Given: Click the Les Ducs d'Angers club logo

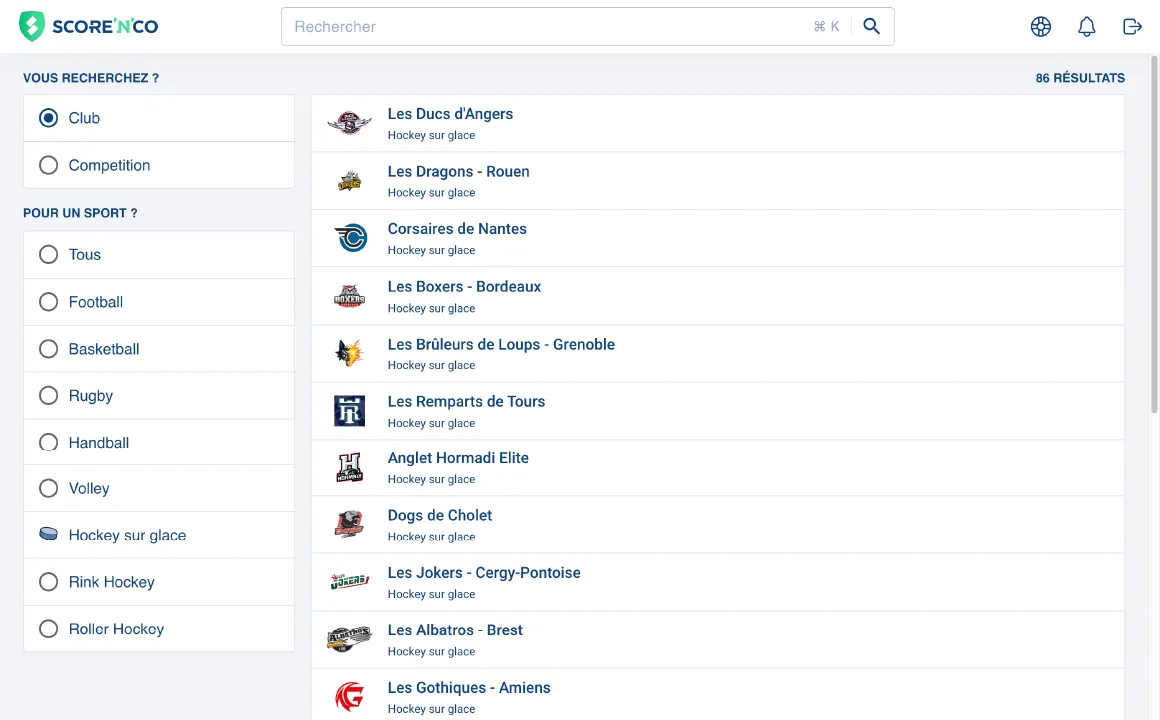Looking at the screenshot, I should coord(349,123).
